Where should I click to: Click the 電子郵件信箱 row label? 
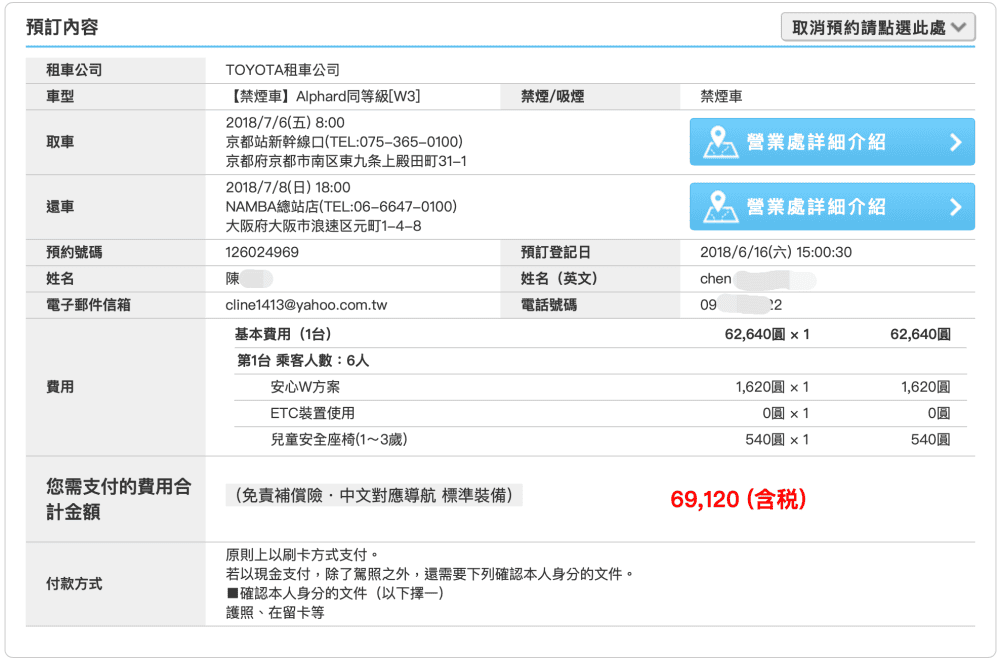tap(88, 305)
